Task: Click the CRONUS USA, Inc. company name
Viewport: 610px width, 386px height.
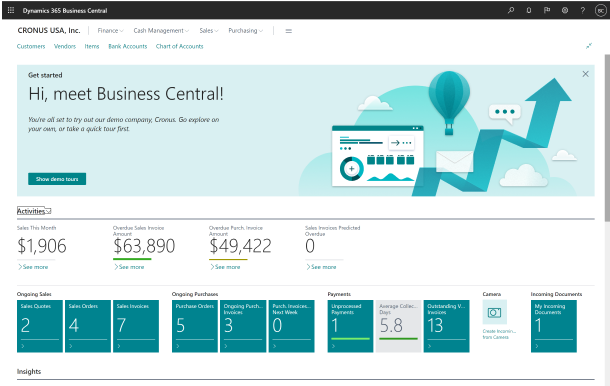Action: 49,30
